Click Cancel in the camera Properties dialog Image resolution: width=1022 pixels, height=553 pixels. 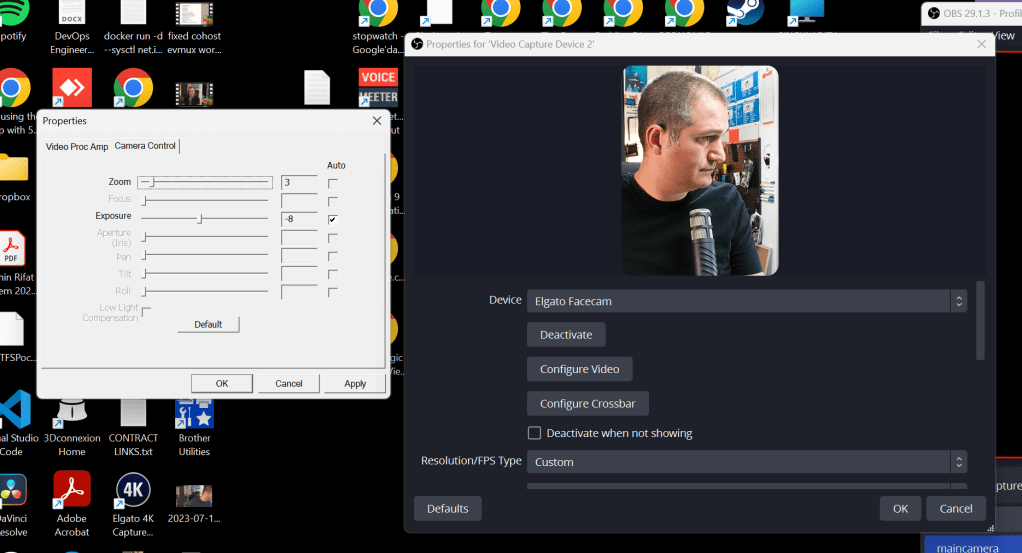(x=289, y=383)
